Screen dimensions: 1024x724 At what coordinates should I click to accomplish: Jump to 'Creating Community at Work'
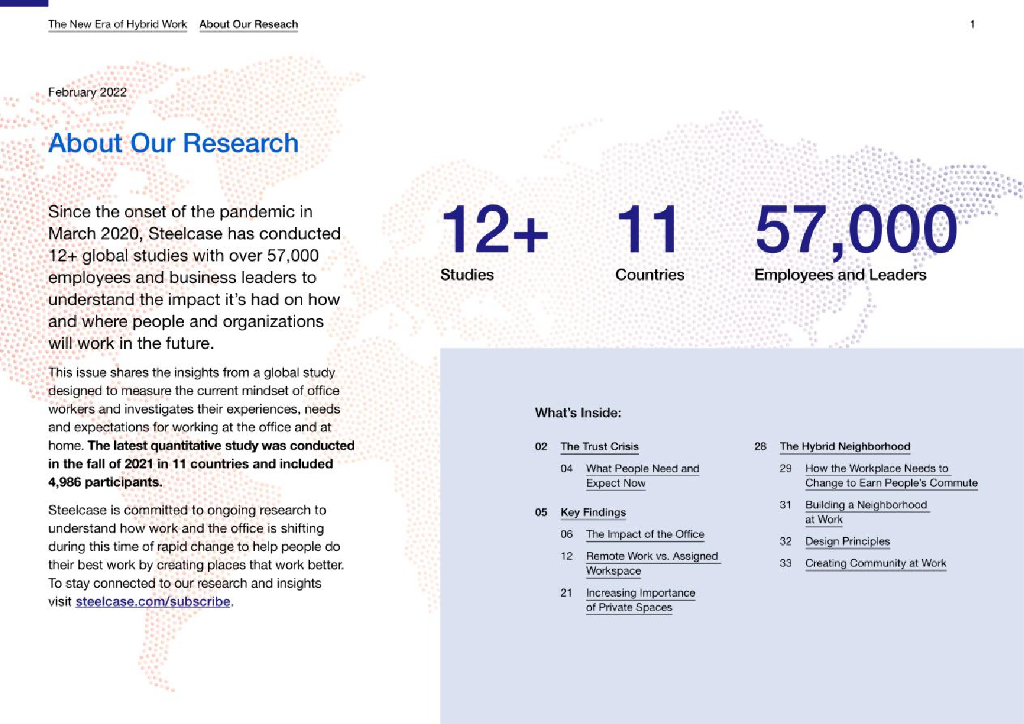(x=875, y=564)
